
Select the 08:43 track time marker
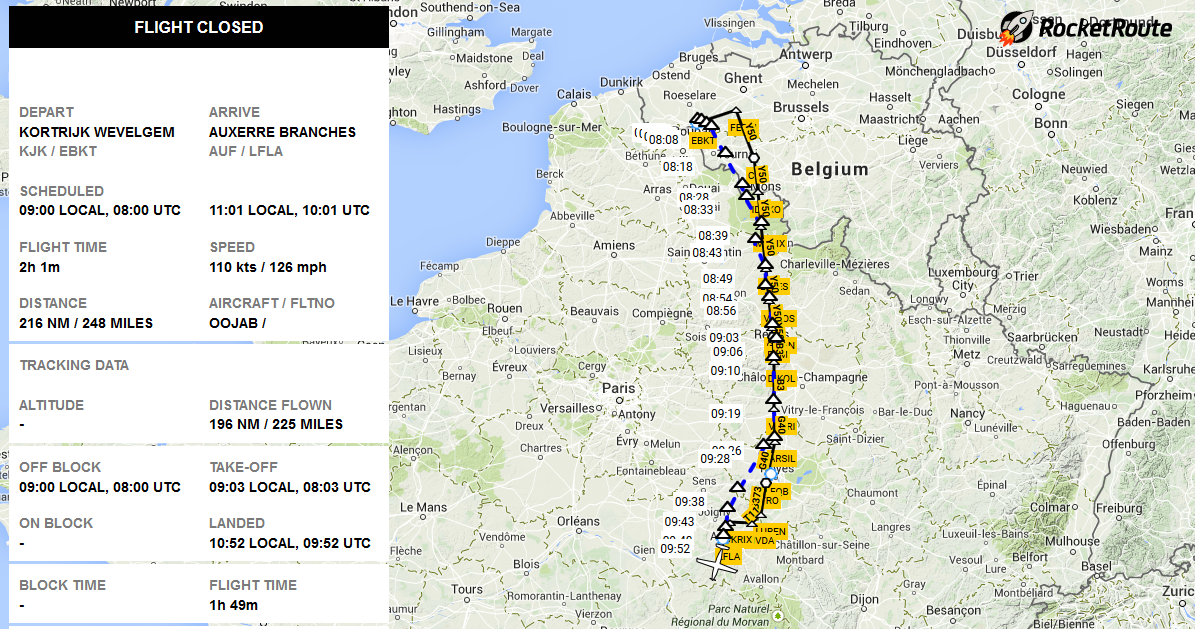tap(706, 252)
